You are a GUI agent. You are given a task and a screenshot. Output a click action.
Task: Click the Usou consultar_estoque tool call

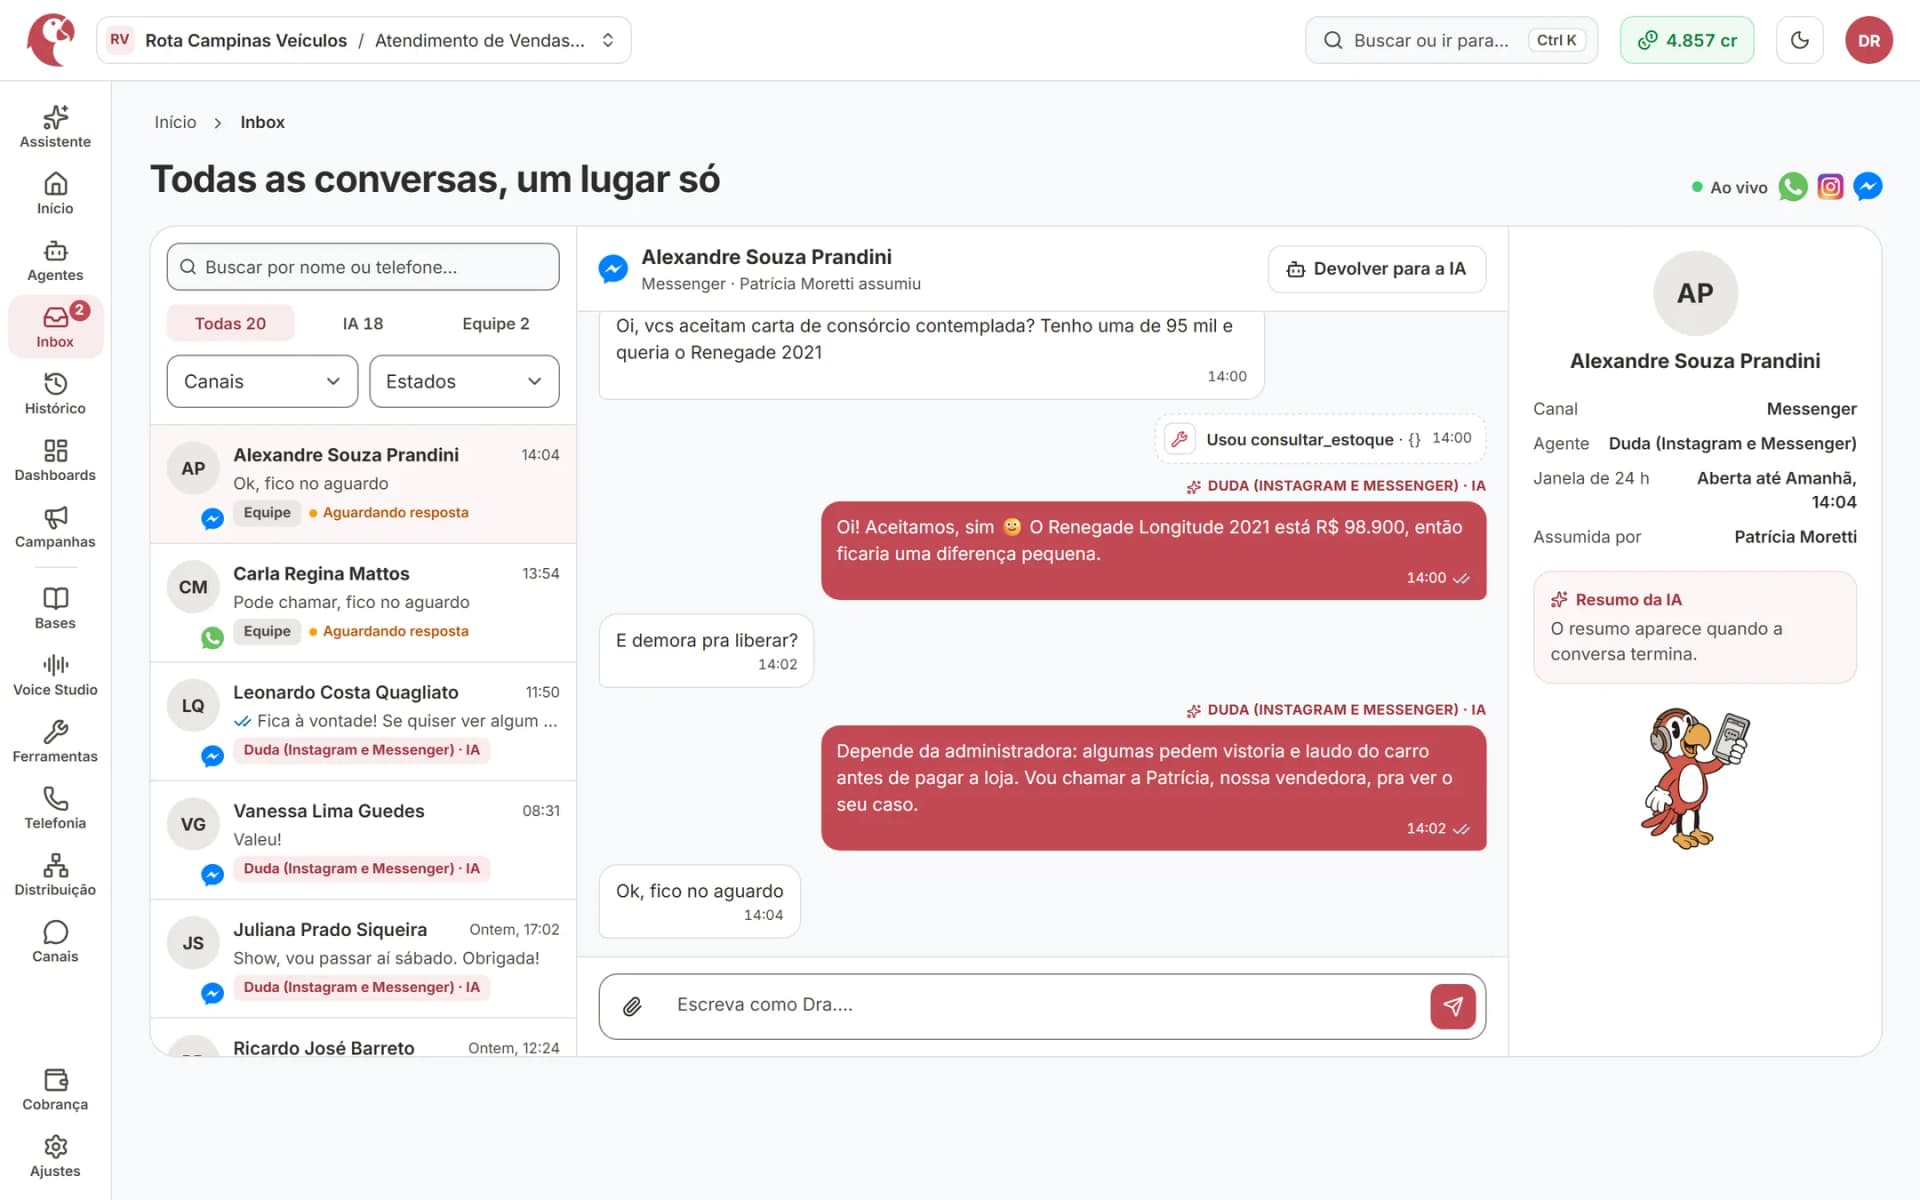[x=1320, y=439]
